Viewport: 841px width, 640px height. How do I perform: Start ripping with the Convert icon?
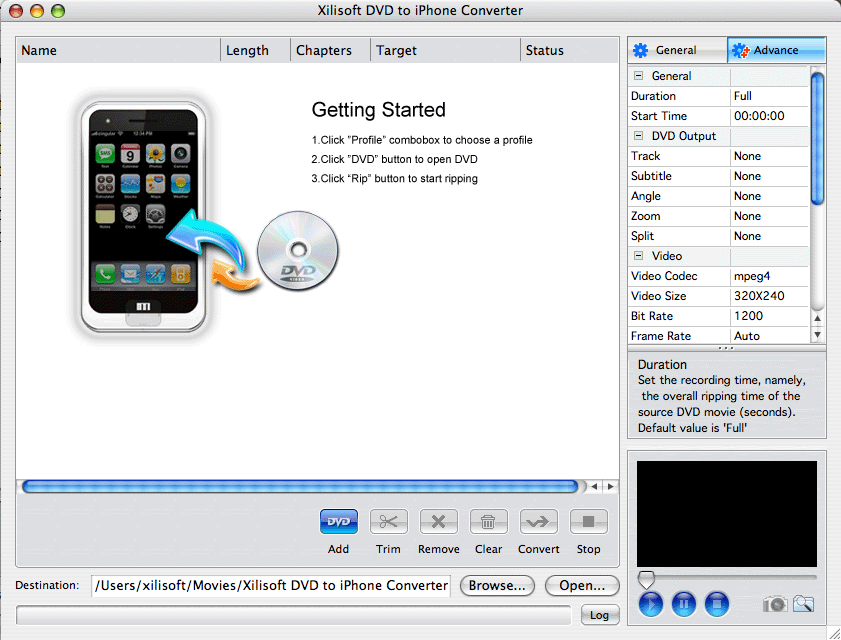538,522
